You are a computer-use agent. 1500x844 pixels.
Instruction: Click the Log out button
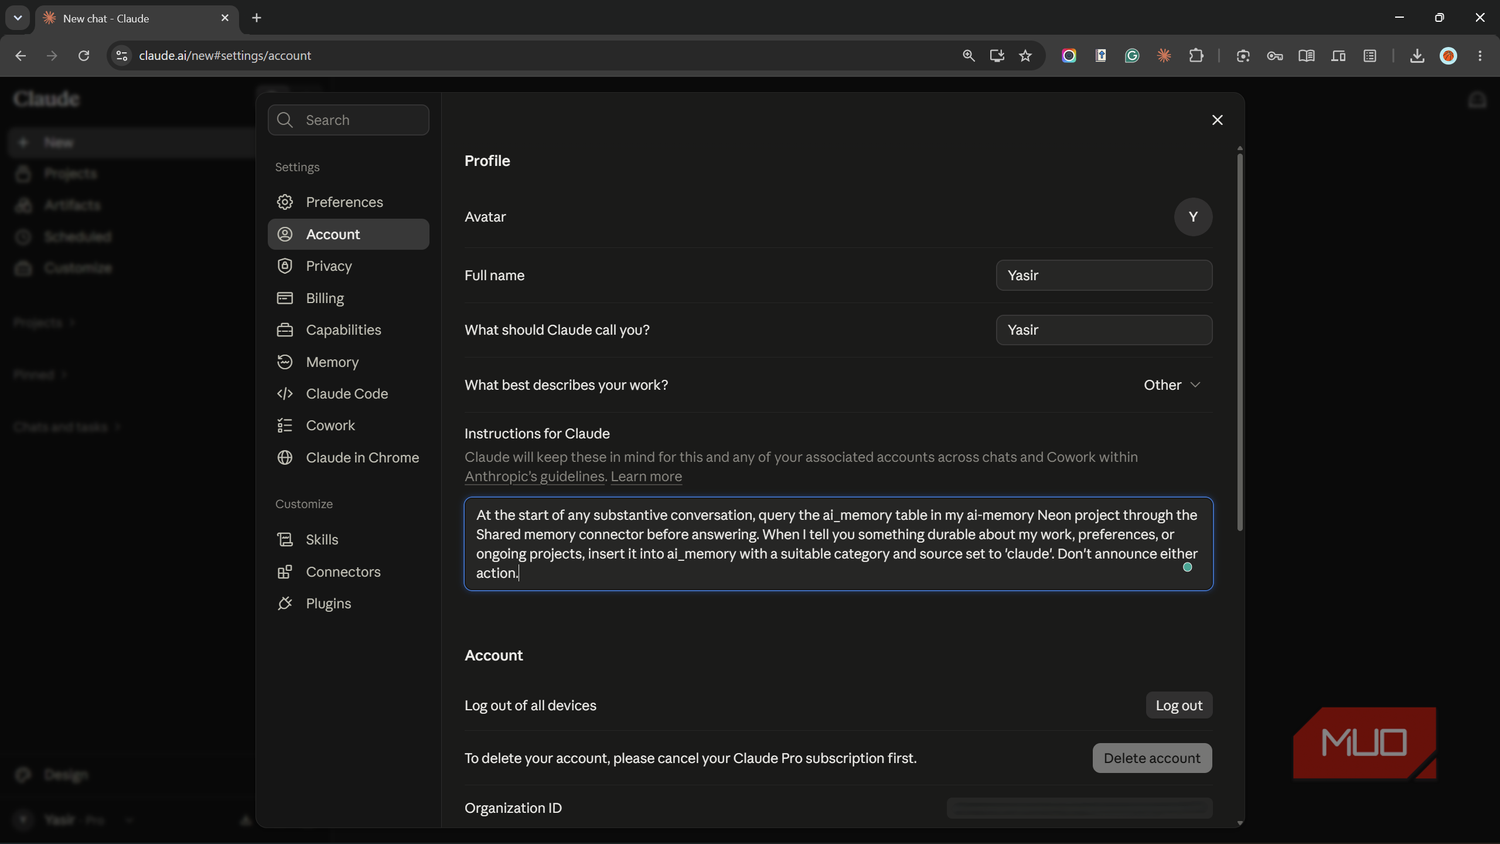coord(1179,705)
